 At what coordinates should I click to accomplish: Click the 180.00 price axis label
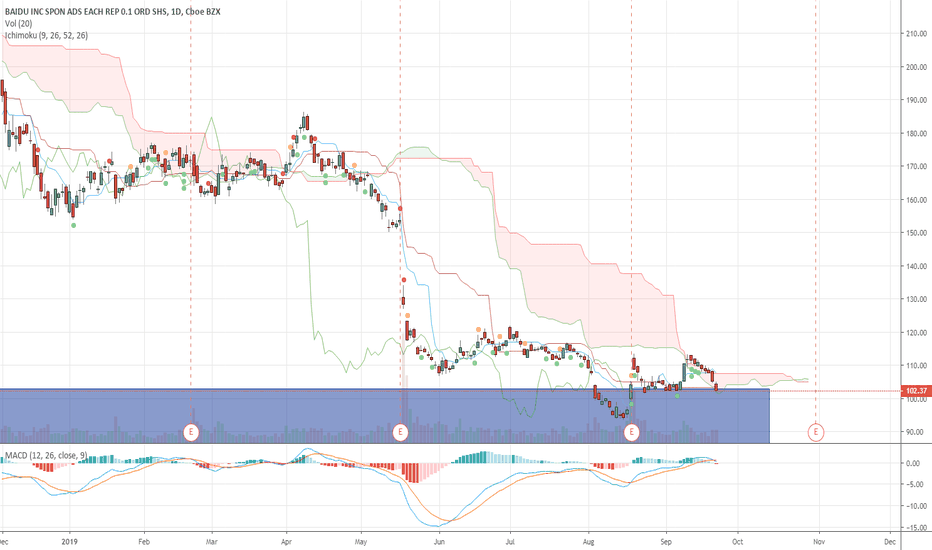[917, 134]
